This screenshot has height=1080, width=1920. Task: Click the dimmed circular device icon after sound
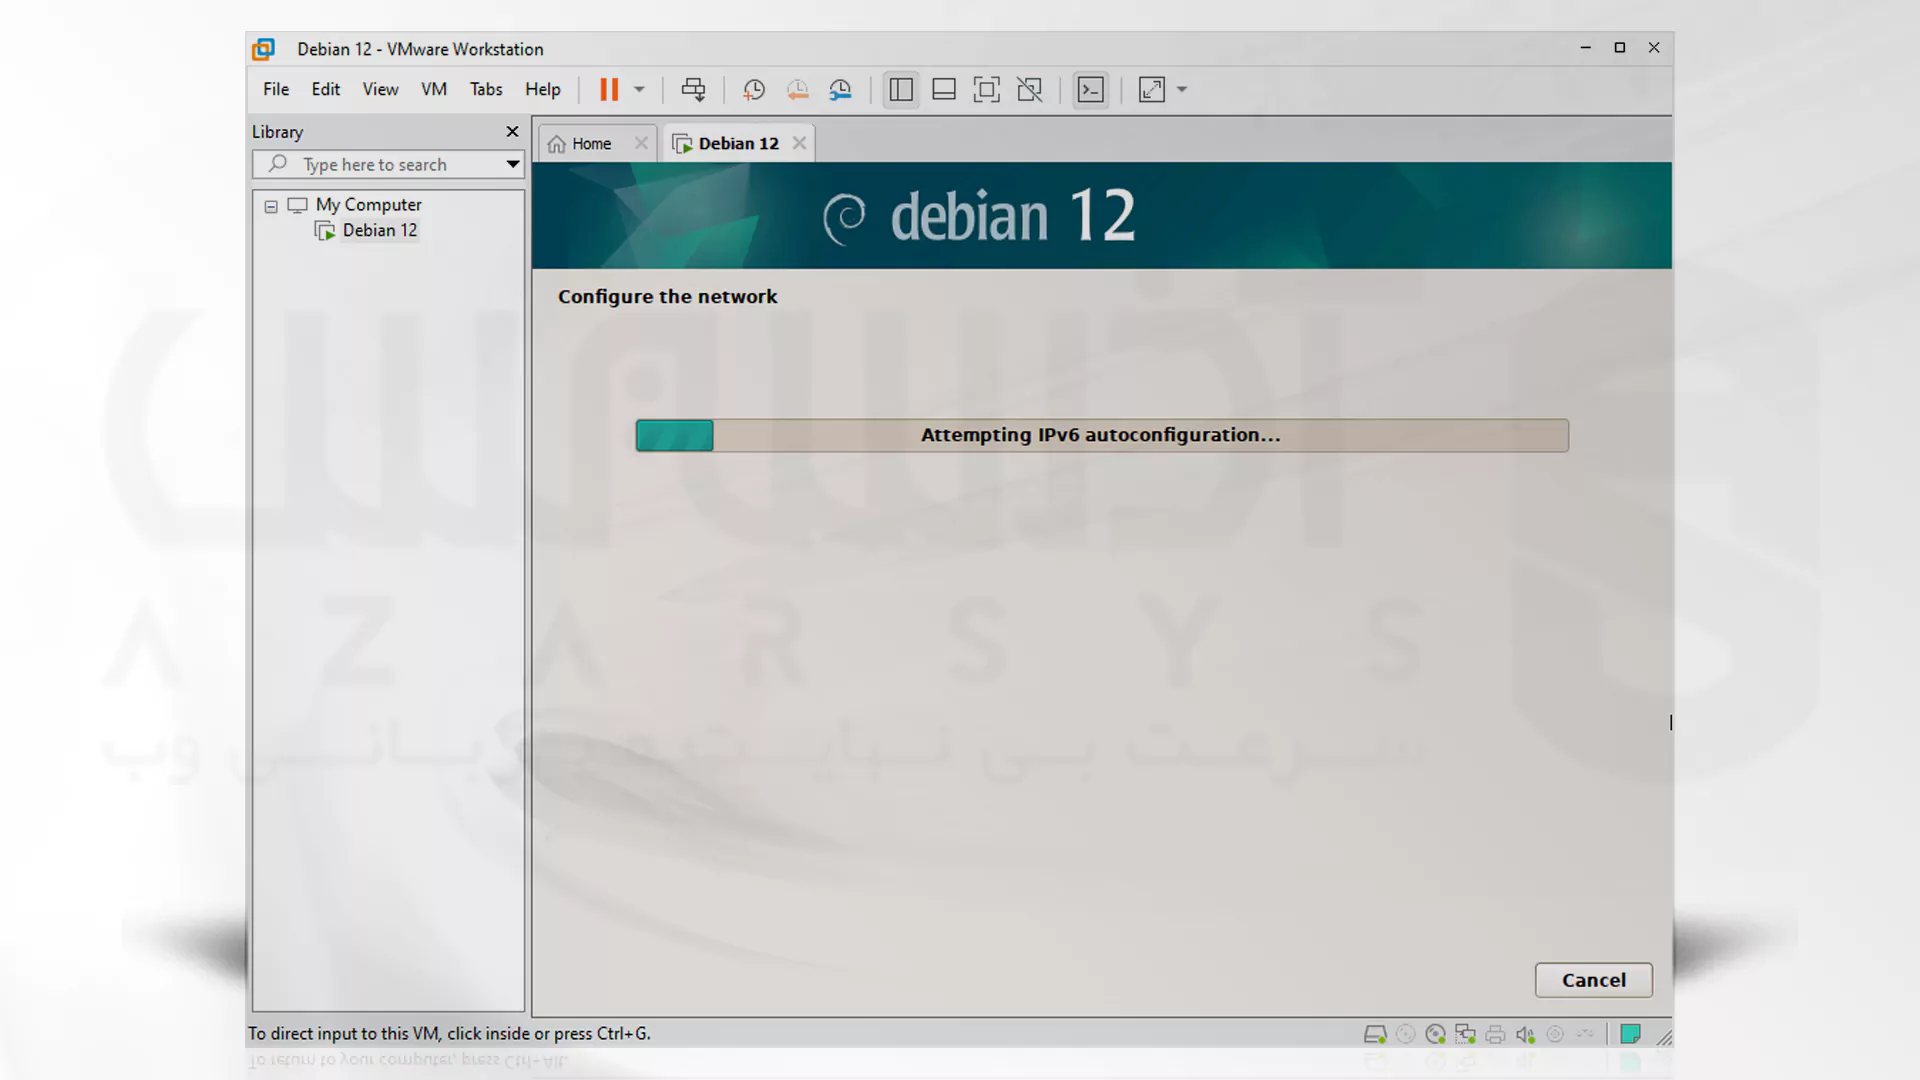pos(1555,1034)
